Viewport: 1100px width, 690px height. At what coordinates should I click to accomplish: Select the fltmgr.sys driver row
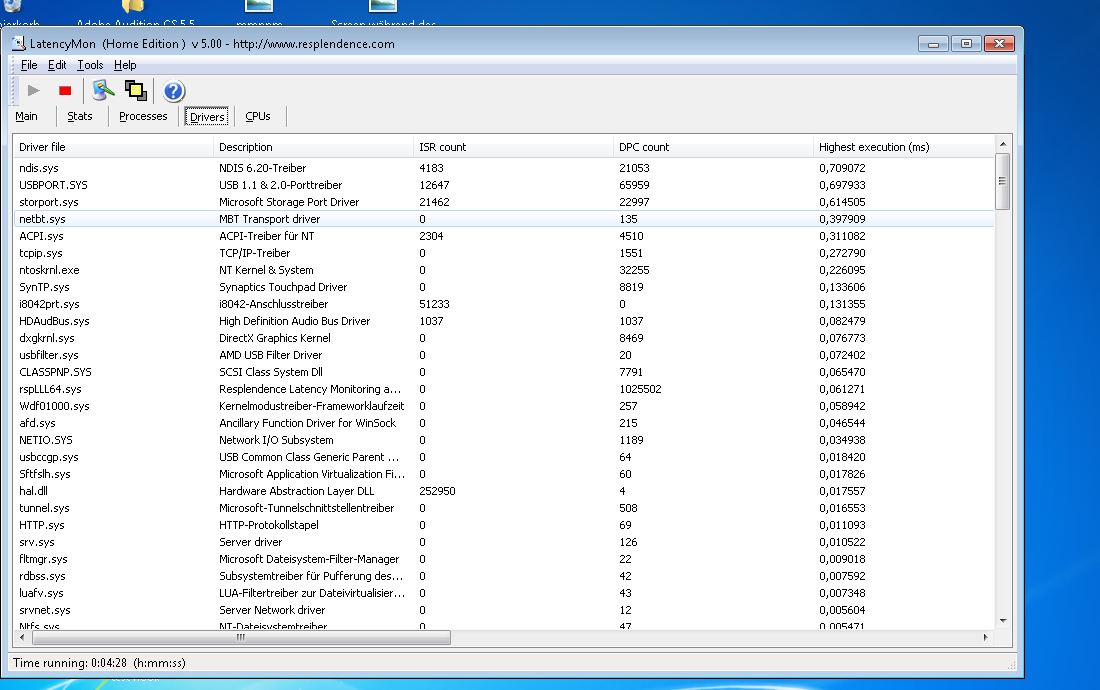pos(504,559)
